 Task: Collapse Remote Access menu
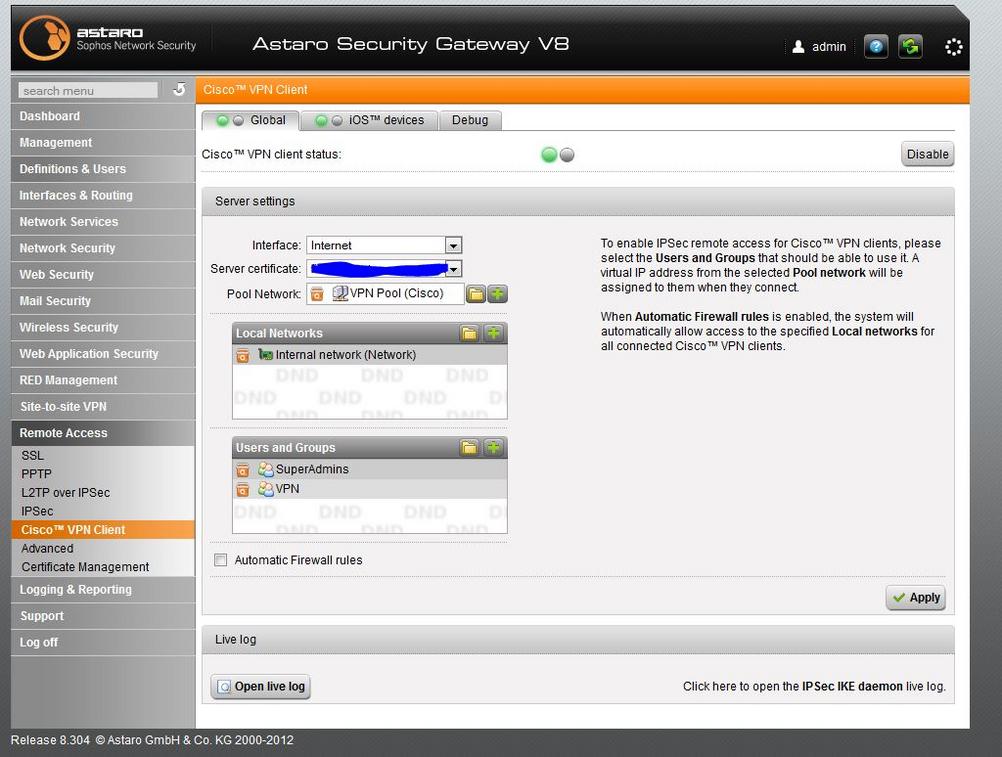pyautogui.click(x=103, y=433)
